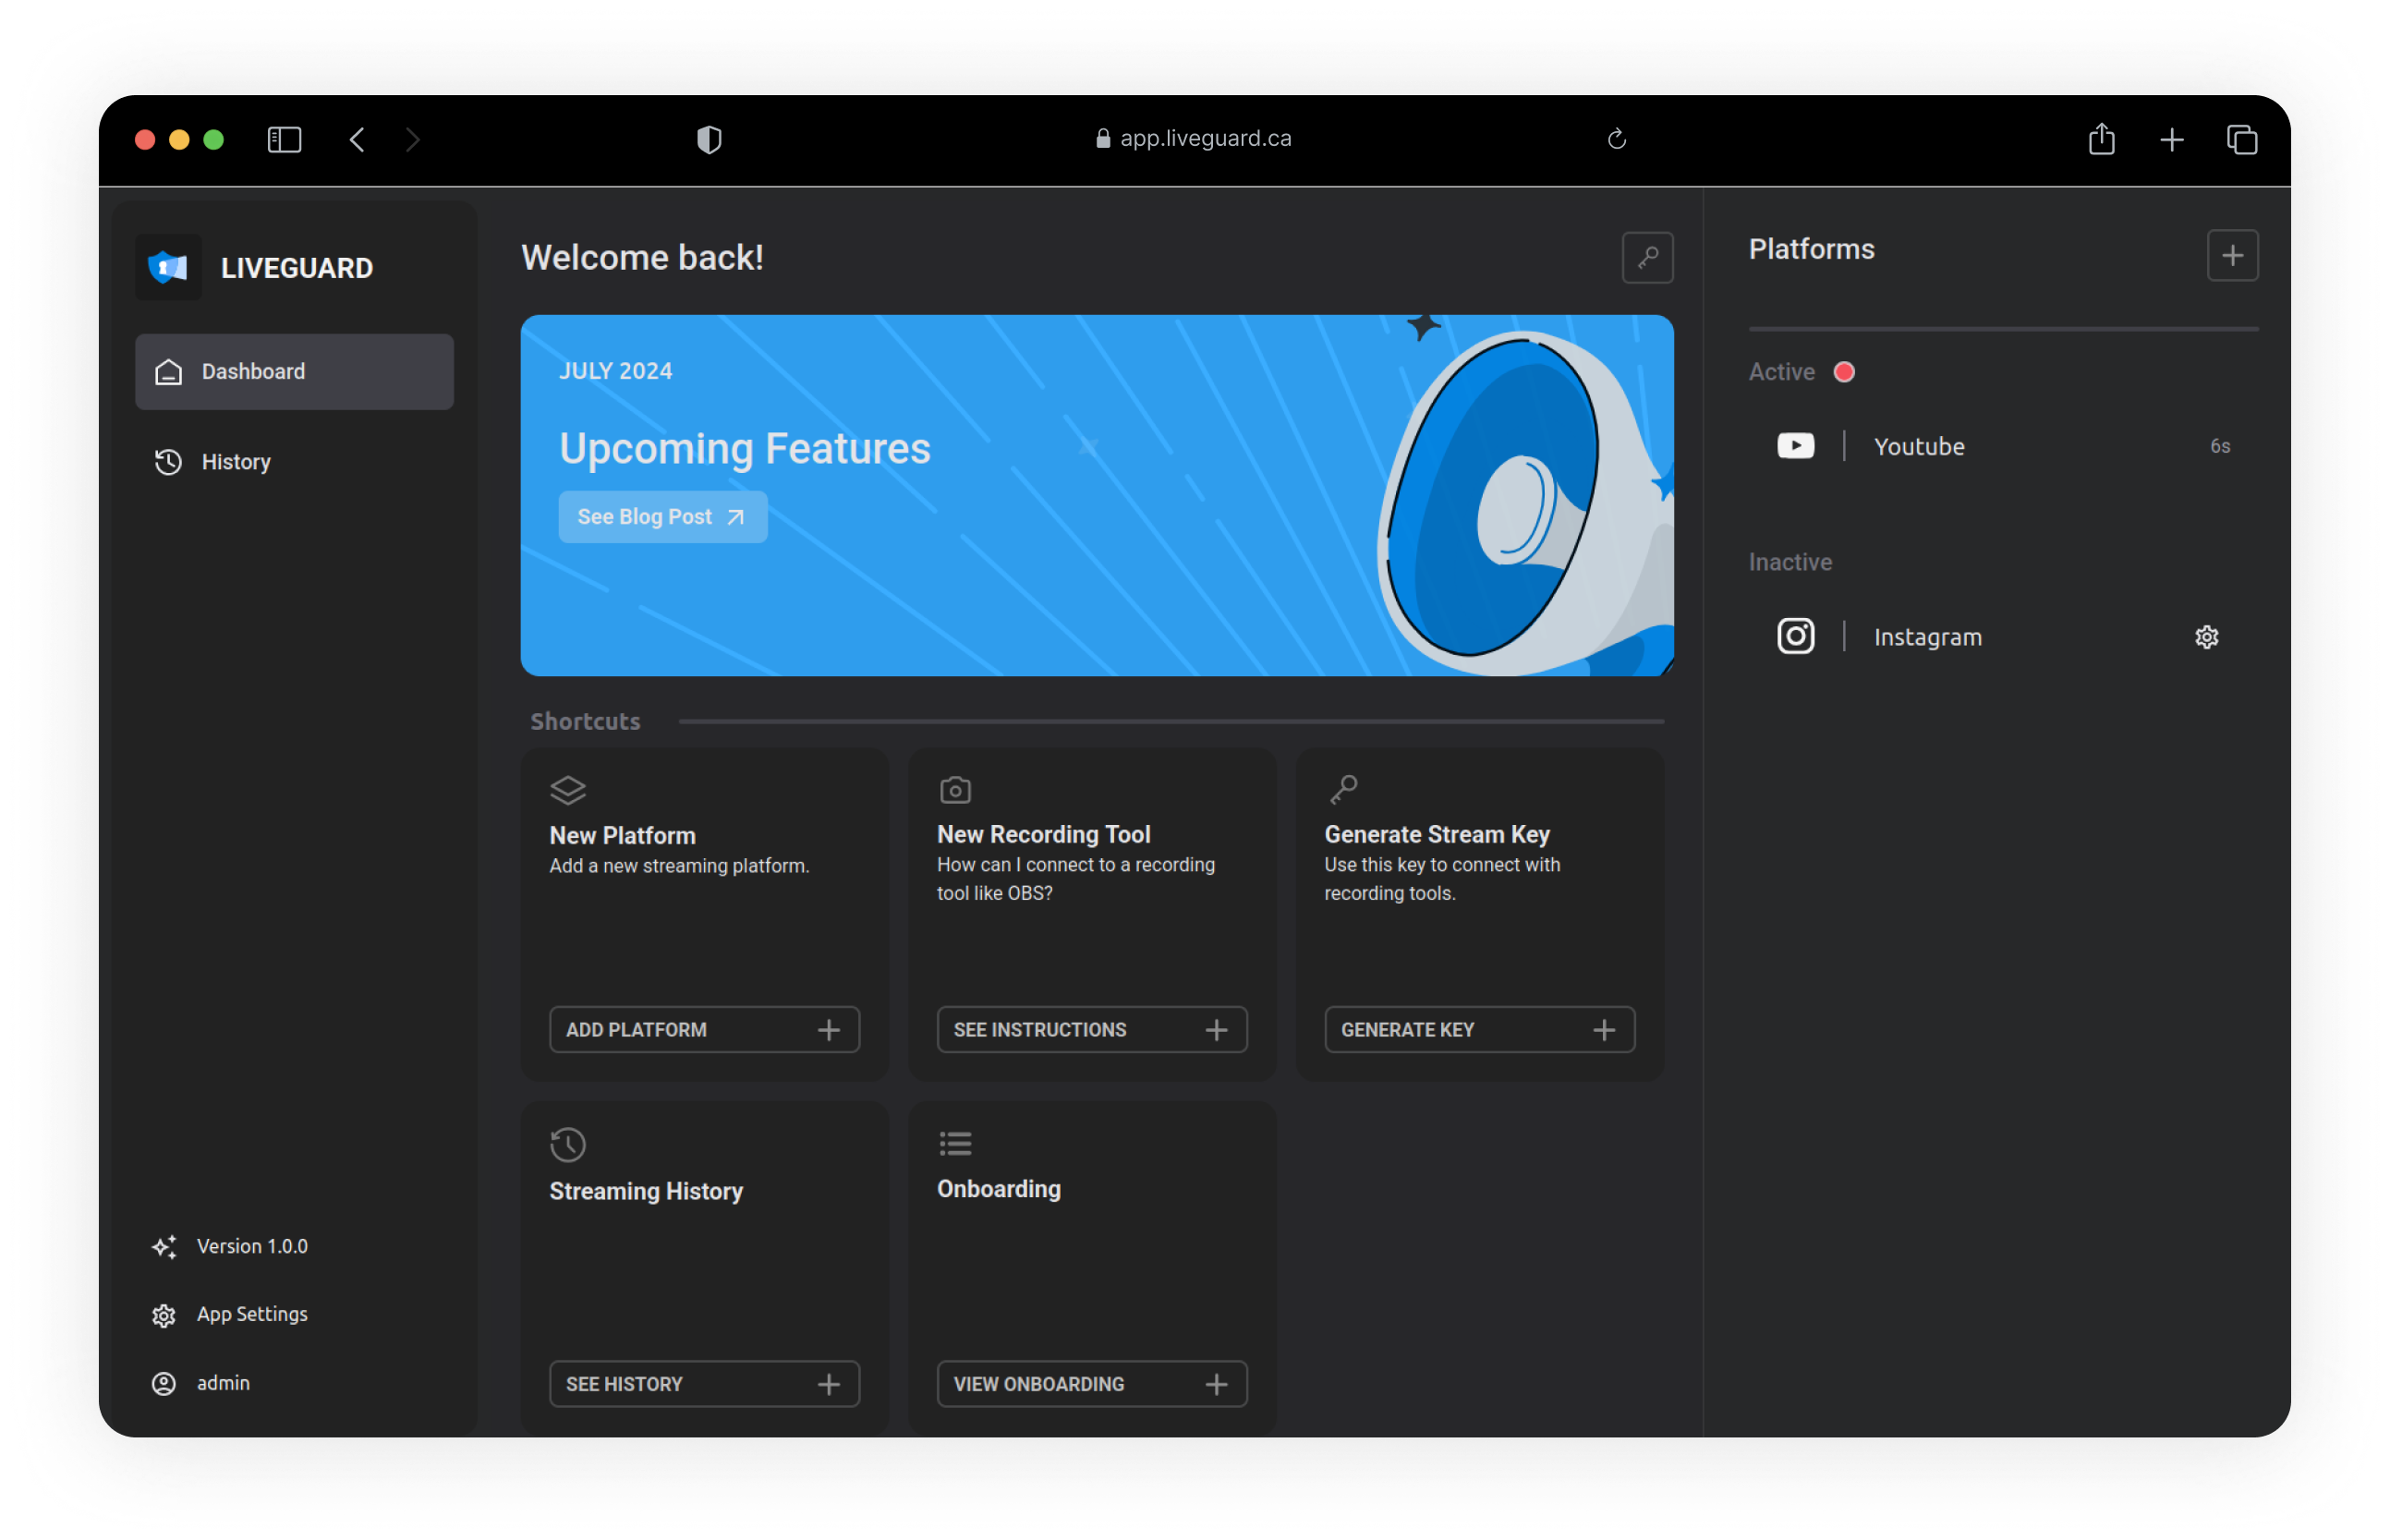The height and width of the screenshot is (1540, 2390).
Task: Click the GENERATE KEY button
Action: 1479,1029
